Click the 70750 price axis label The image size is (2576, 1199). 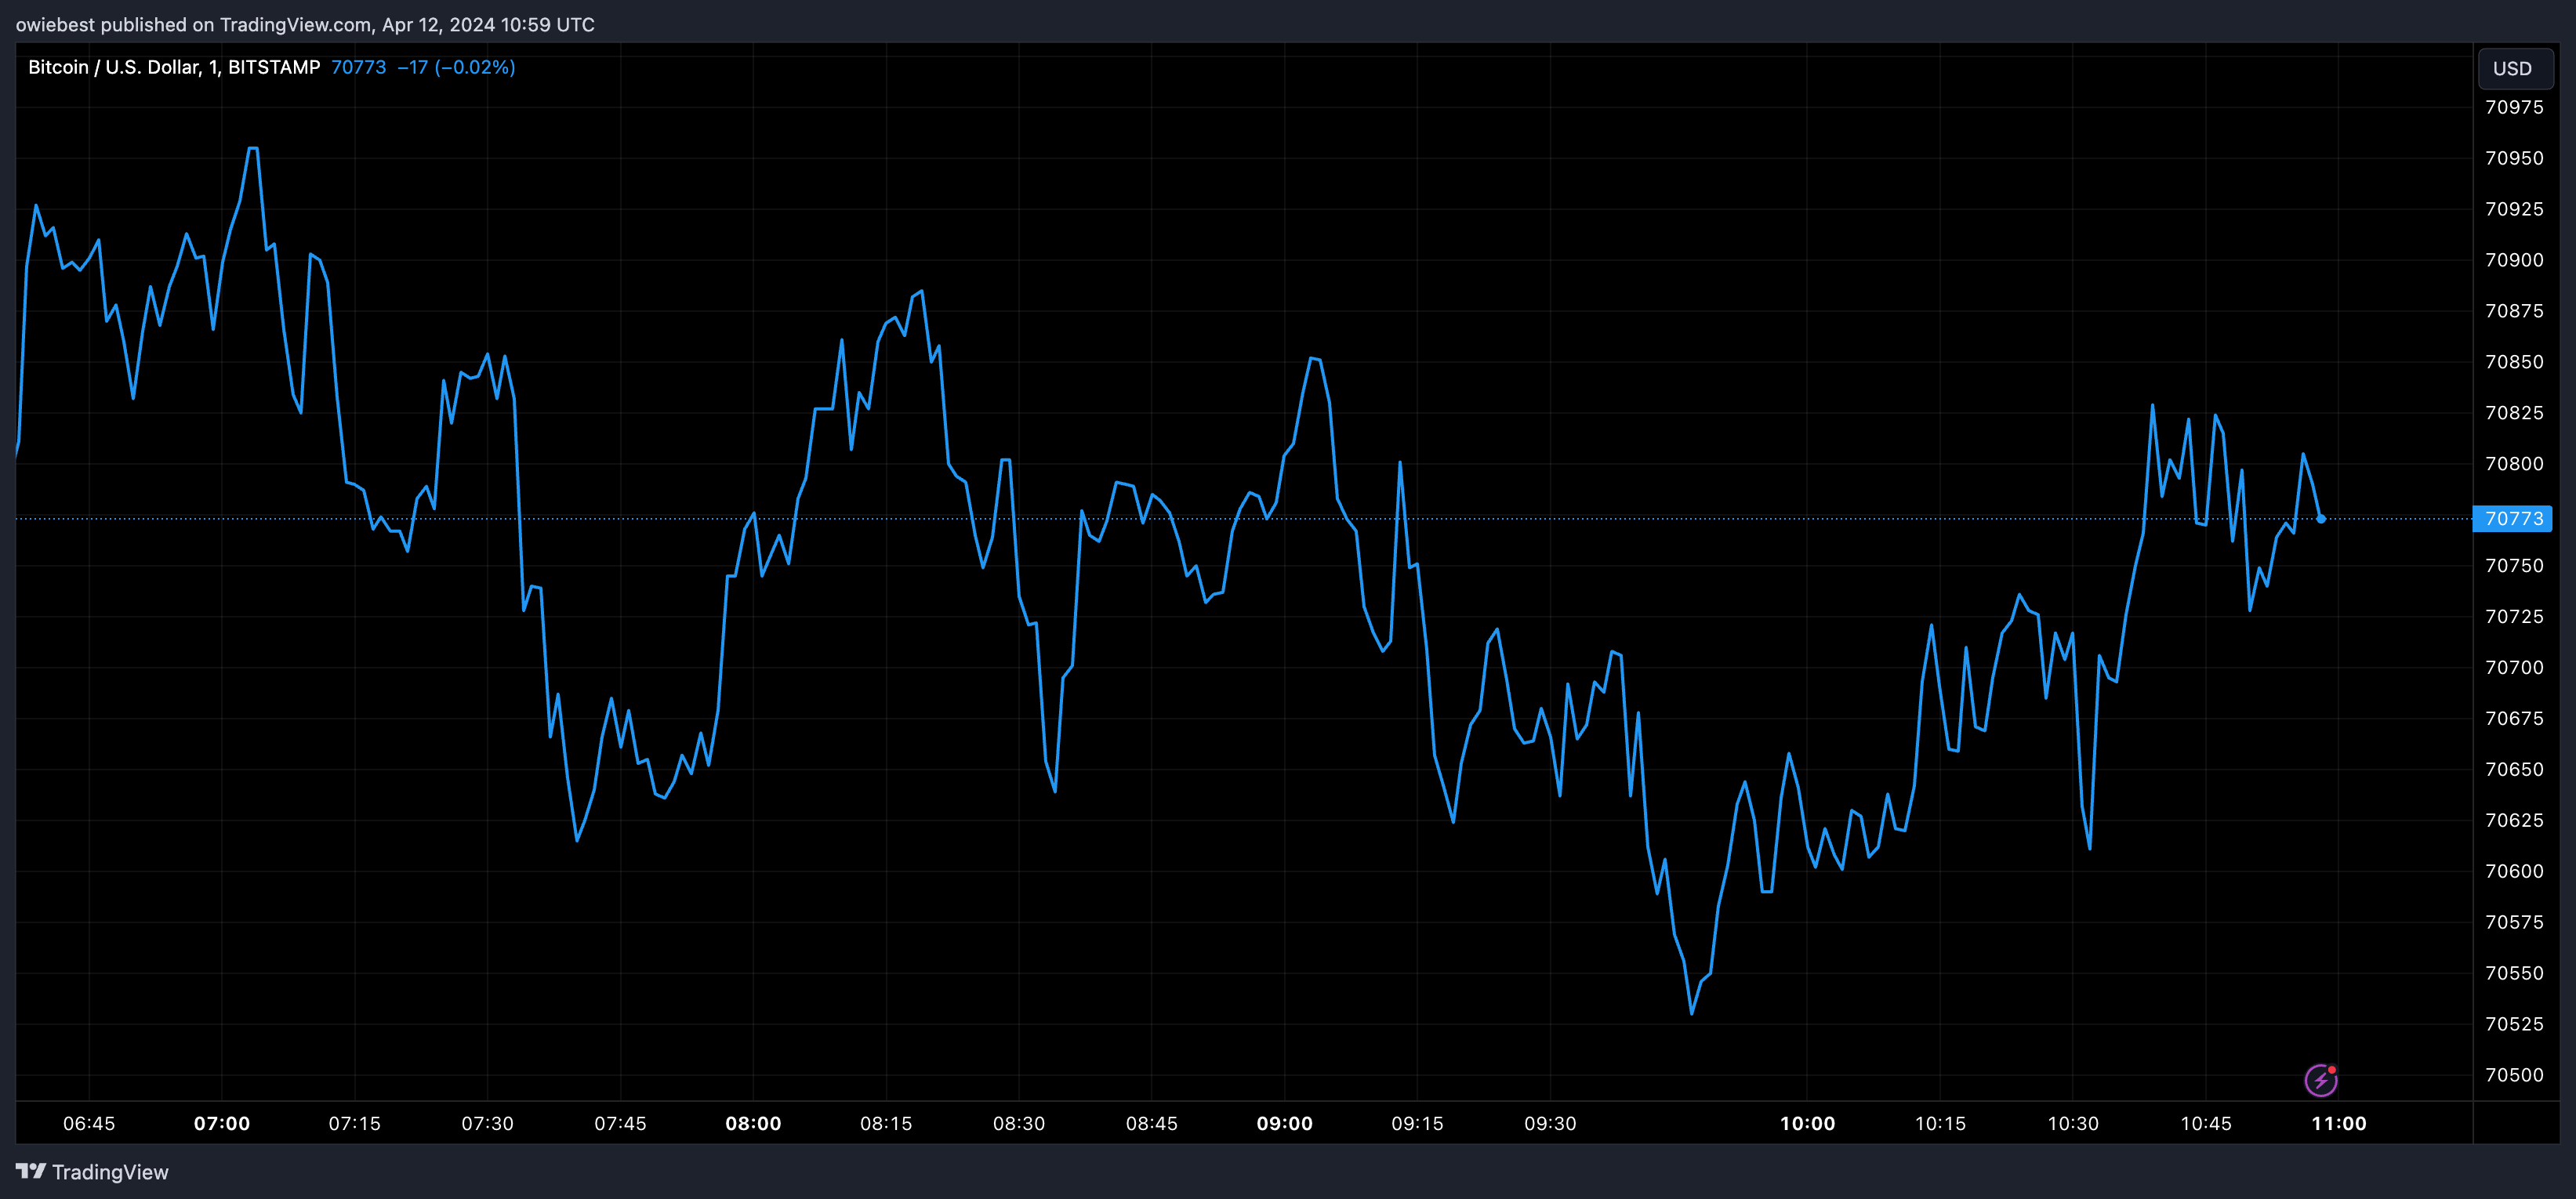[x=2514, y=566]
